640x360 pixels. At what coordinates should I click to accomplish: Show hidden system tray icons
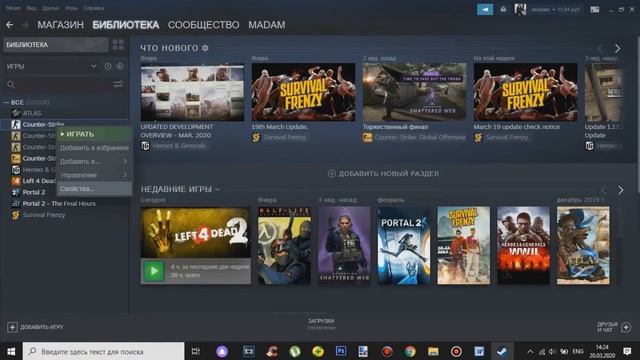pyautogui.click(x=530, y=351)
